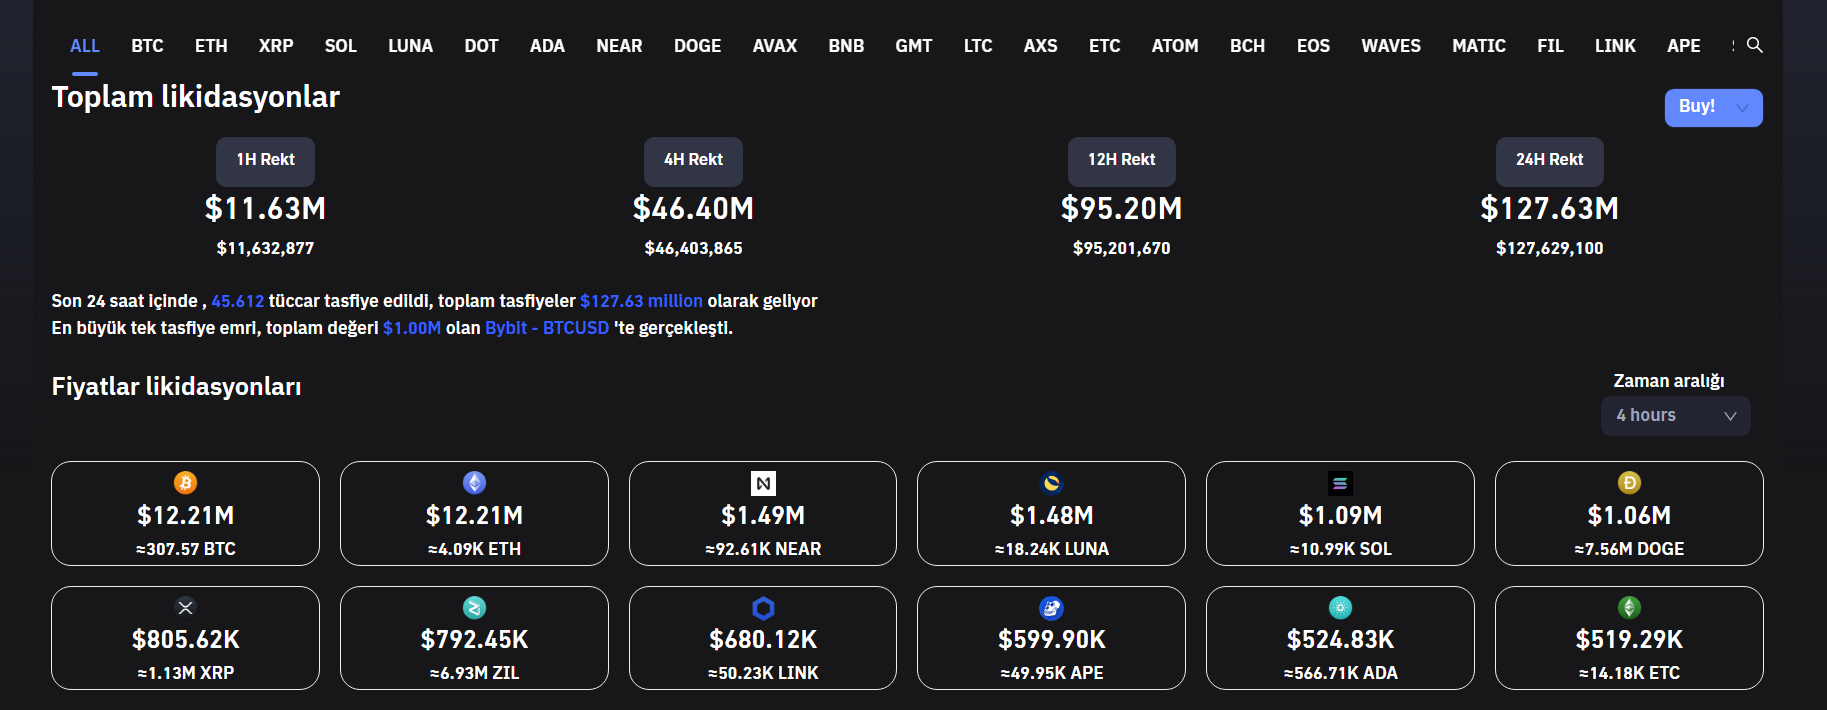
Task: Select the 12H Rekt timeframe
Action: (x=1121, y=160)
